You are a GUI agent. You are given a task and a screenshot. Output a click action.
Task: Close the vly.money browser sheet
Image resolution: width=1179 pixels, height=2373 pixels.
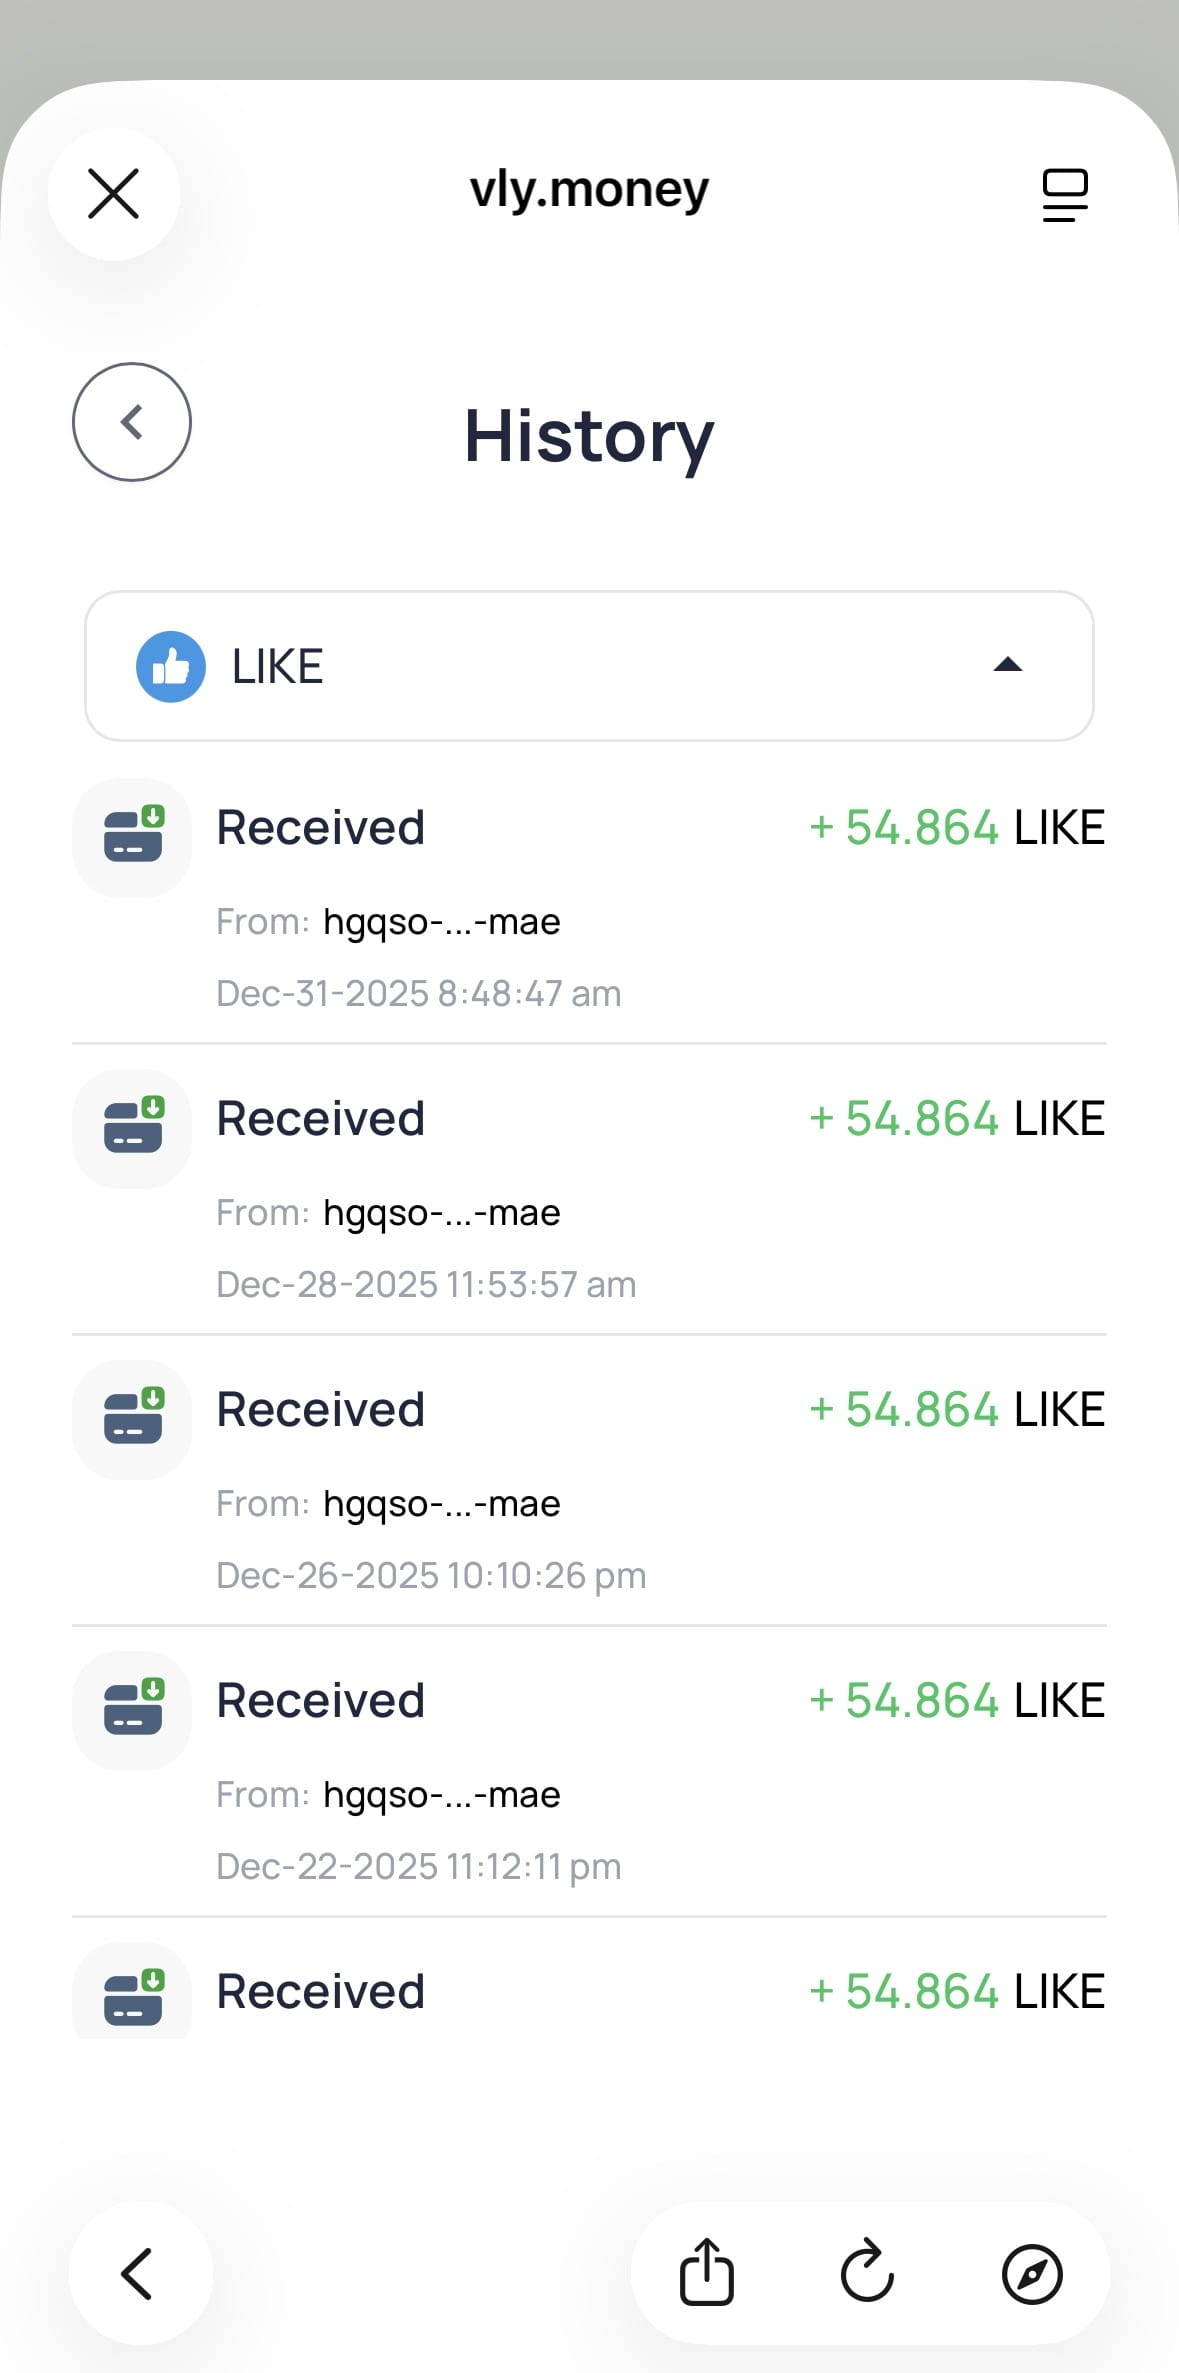(x=114, y=194)
